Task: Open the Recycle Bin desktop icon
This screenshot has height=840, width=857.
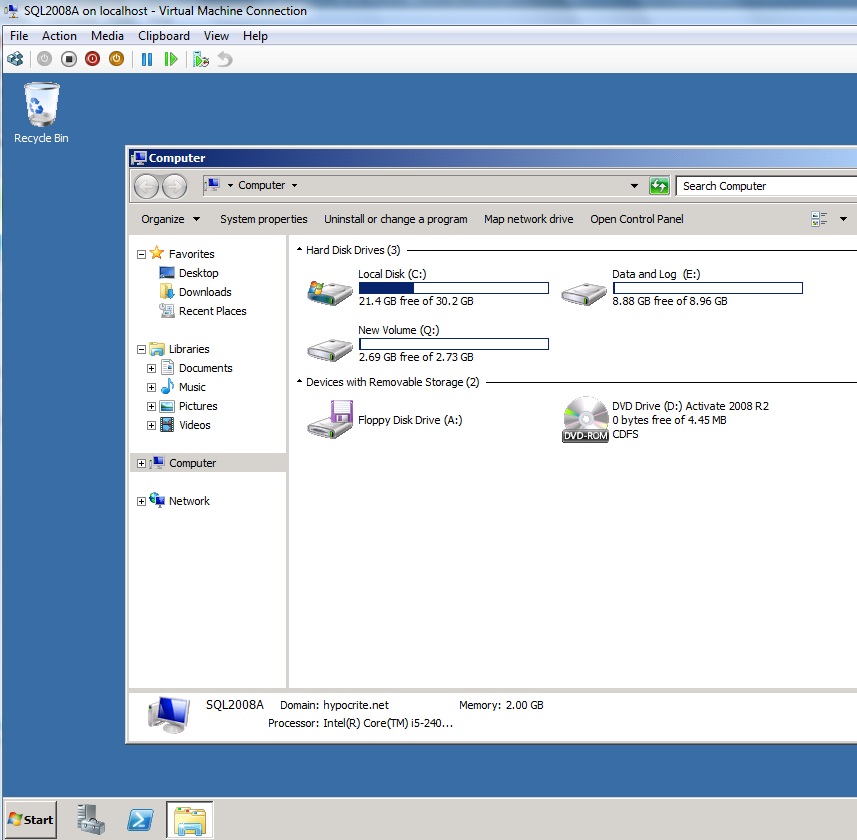Action: (x=42, y=113)
